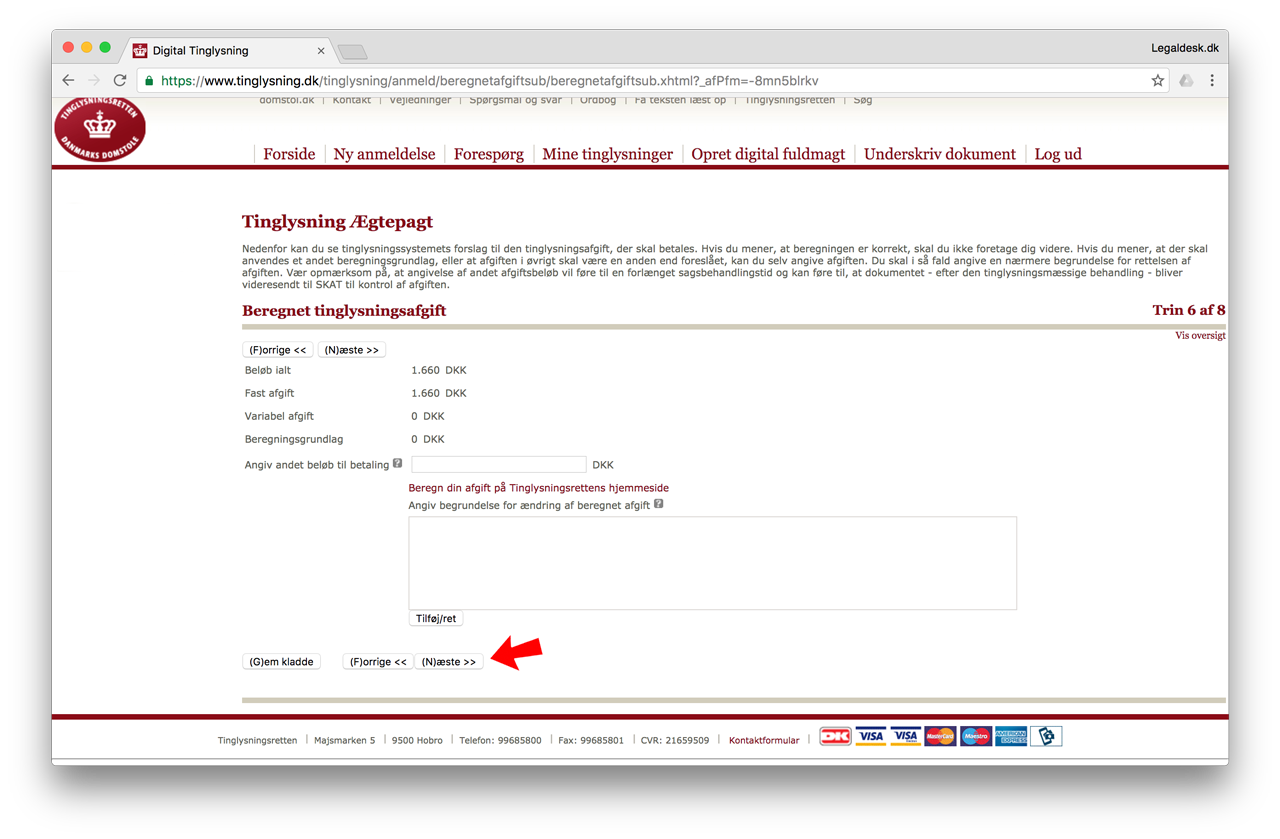Click the browser back arrow icon
This screenshot has height=839, width=1280.
[68, 80]
